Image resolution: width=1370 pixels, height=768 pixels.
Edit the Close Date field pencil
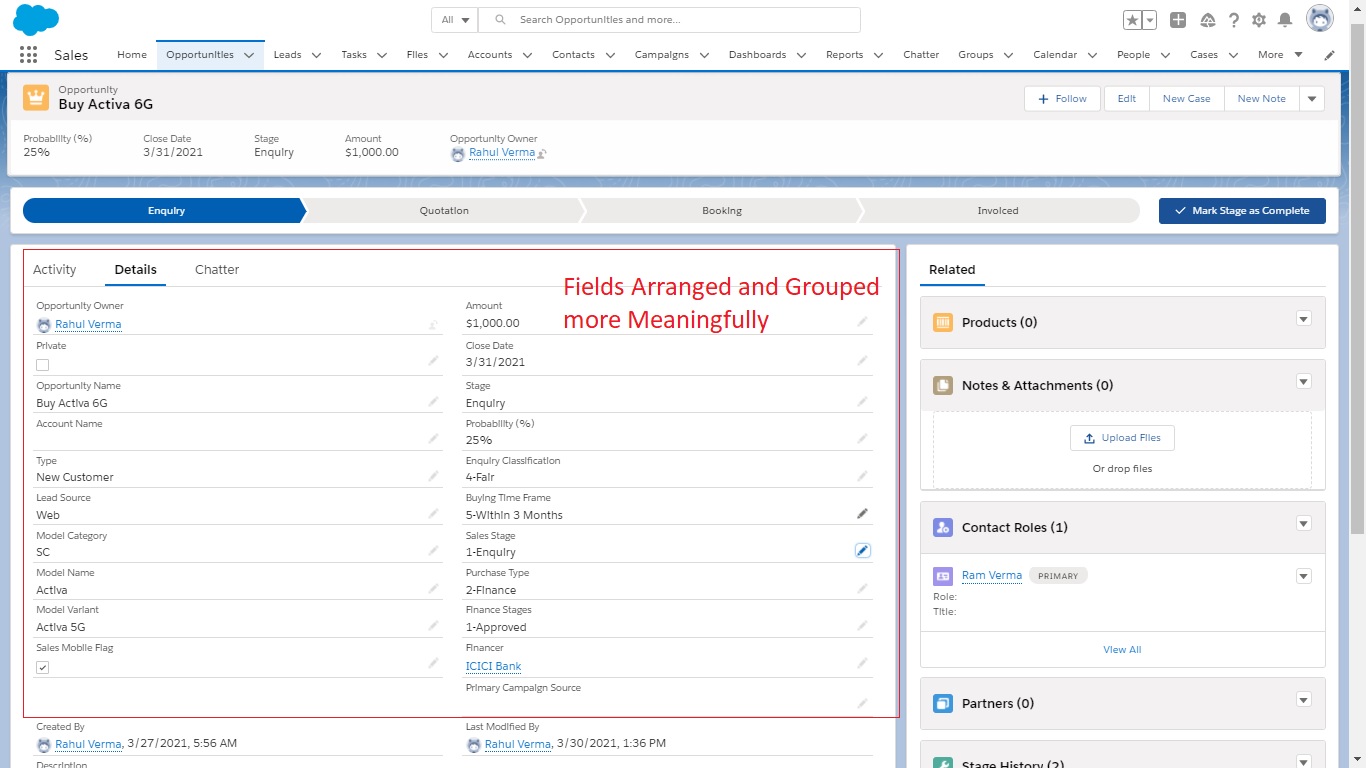[x=862, y=361]
